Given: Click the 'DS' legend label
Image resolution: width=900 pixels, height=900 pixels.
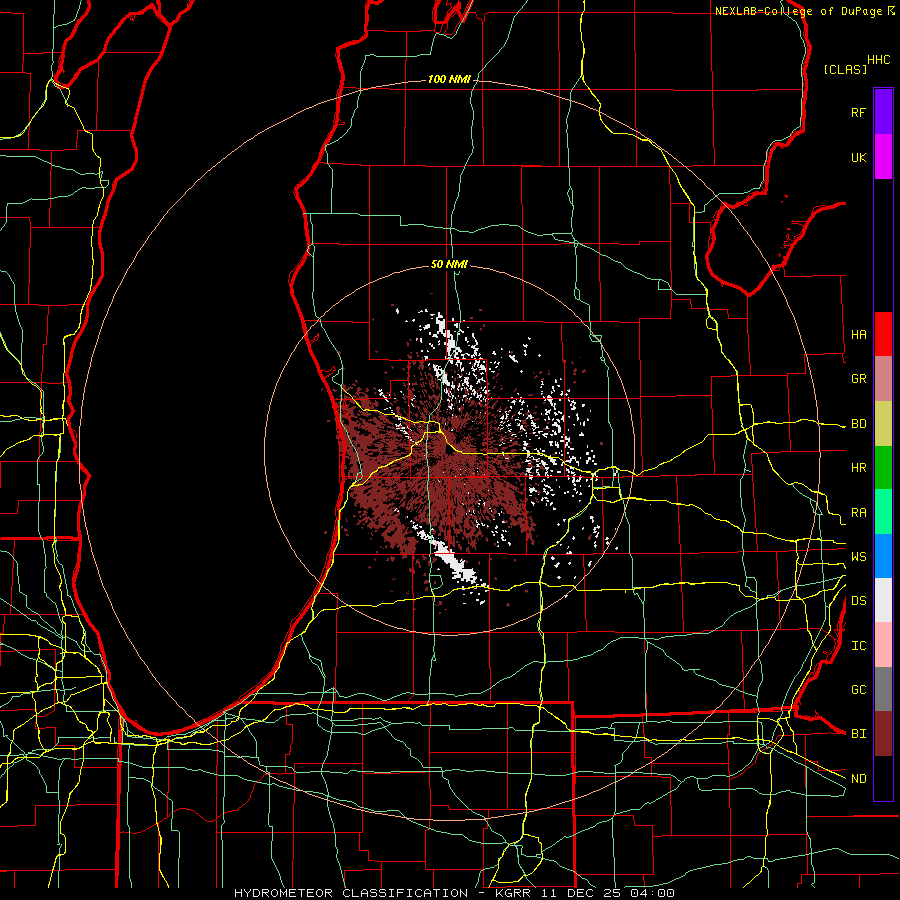Looking at the screenshot, I should point(858,600).
